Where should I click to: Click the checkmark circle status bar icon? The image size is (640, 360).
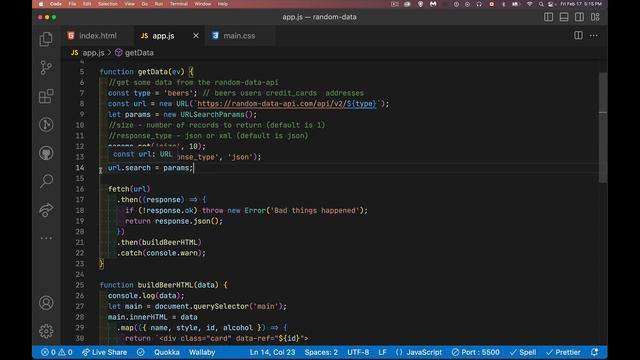(x=140, y=352)
